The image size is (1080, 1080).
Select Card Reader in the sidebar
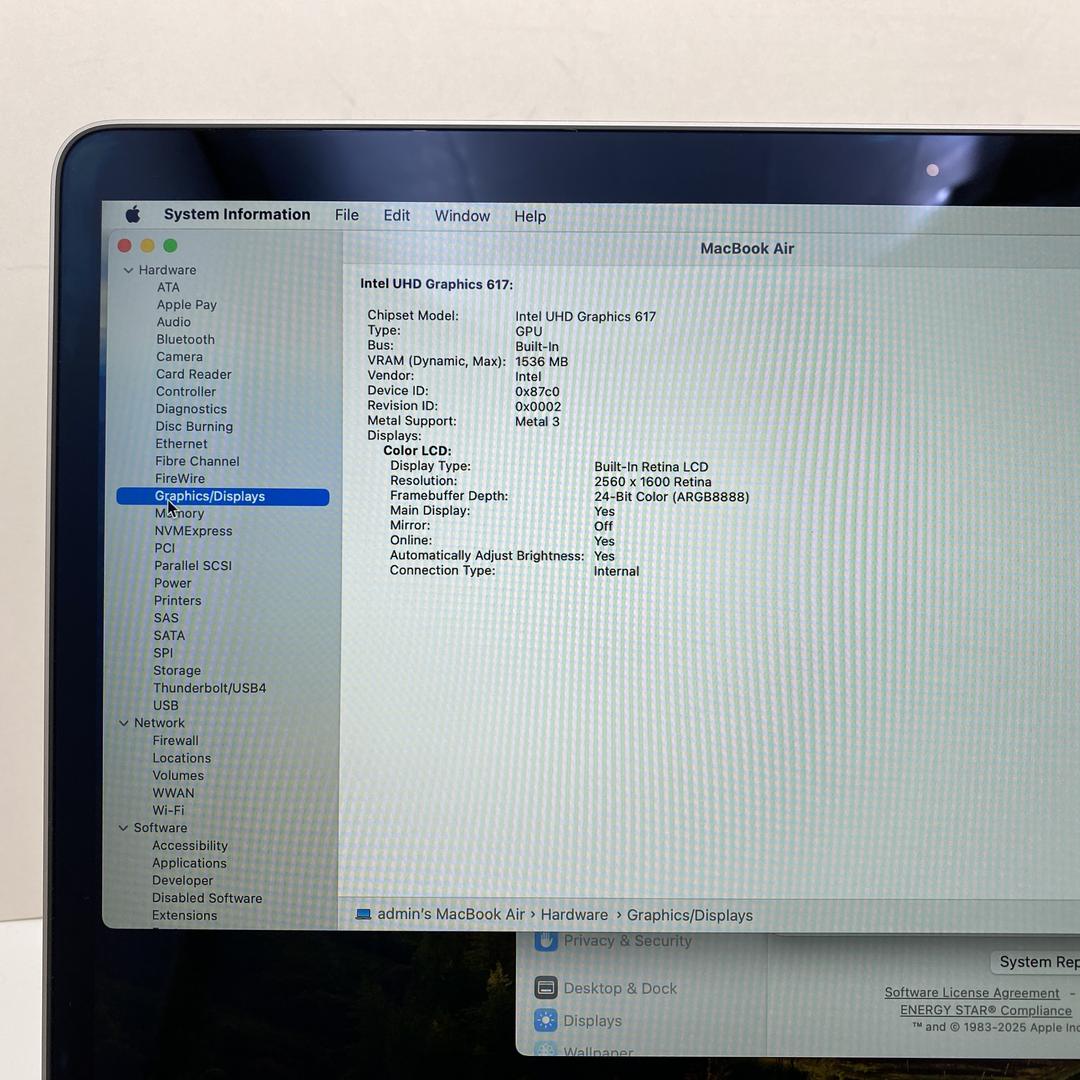coord(194,374)
